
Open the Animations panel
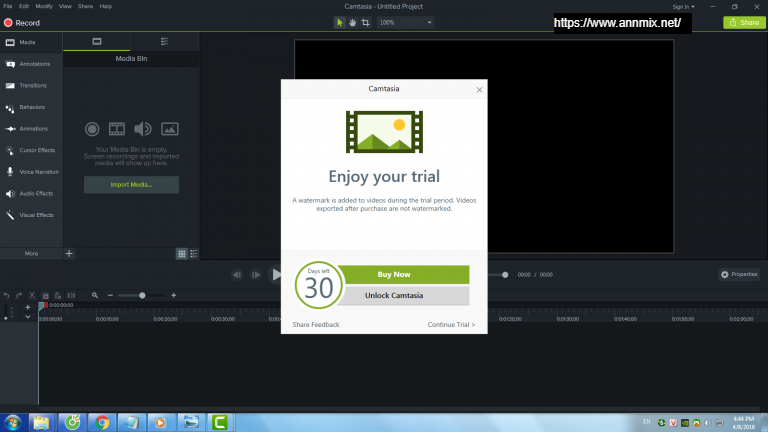click(x=31, y=129)
